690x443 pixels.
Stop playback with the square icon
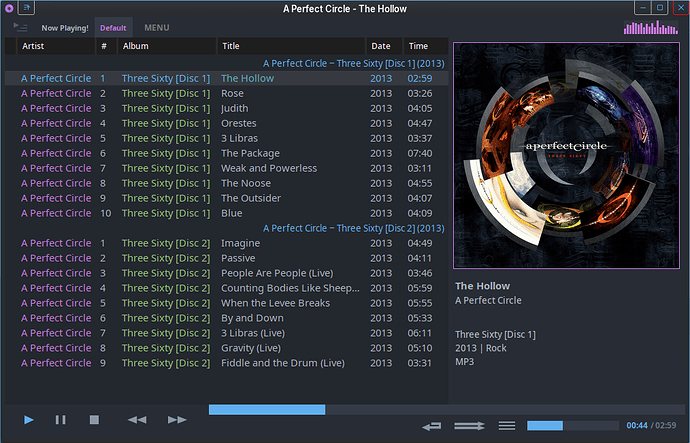(x=94, y=420)
